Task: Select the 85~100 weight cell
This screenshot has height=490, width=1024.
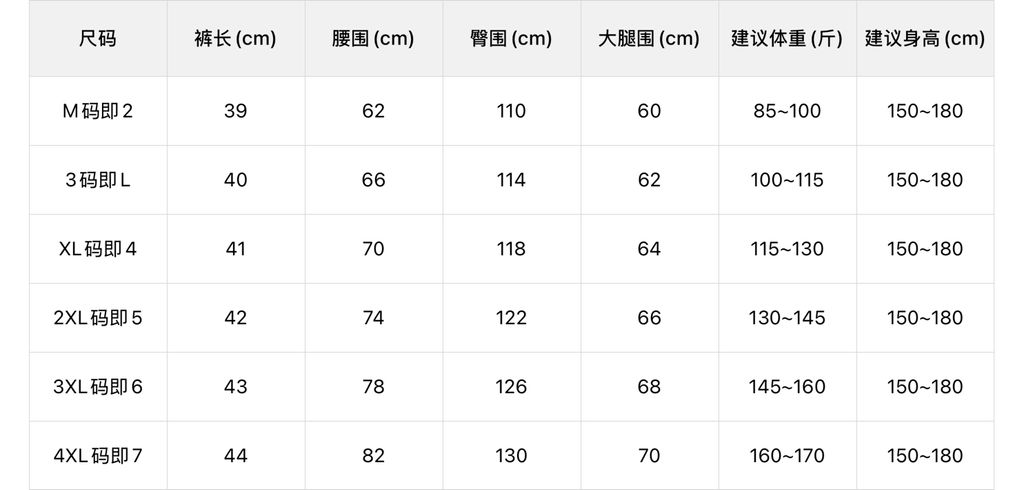Action: tap(788, 111)
